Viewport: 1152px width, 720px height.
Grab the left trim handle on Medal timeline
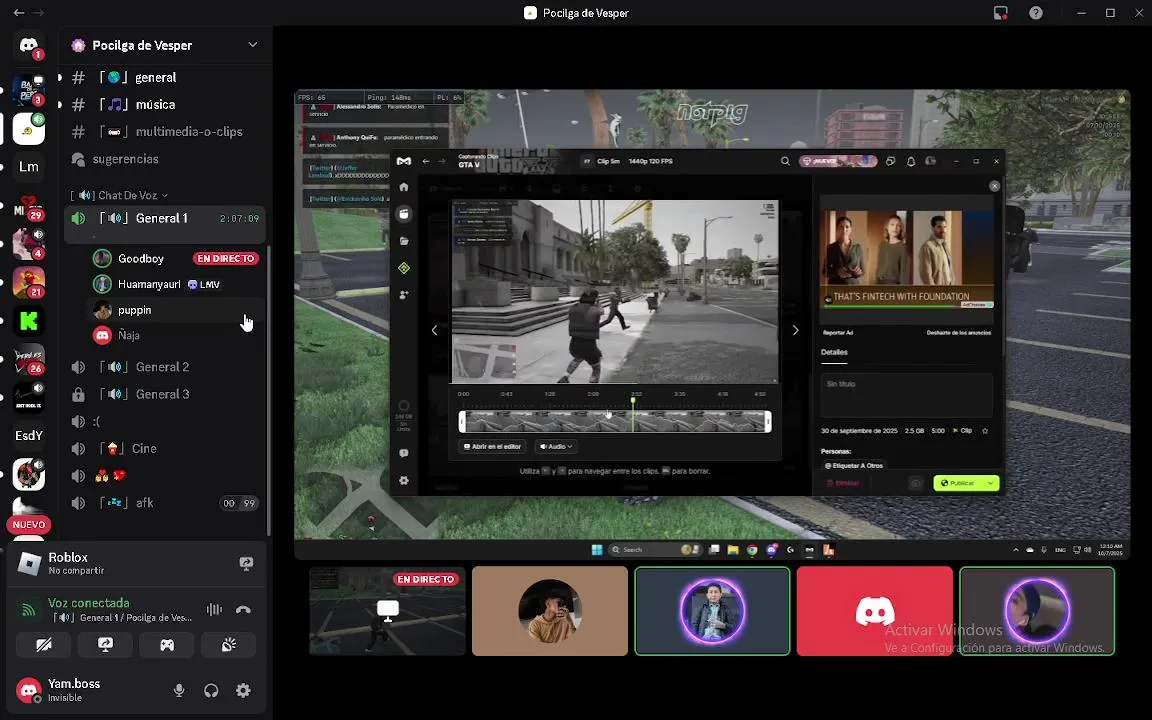click(462, 422)
